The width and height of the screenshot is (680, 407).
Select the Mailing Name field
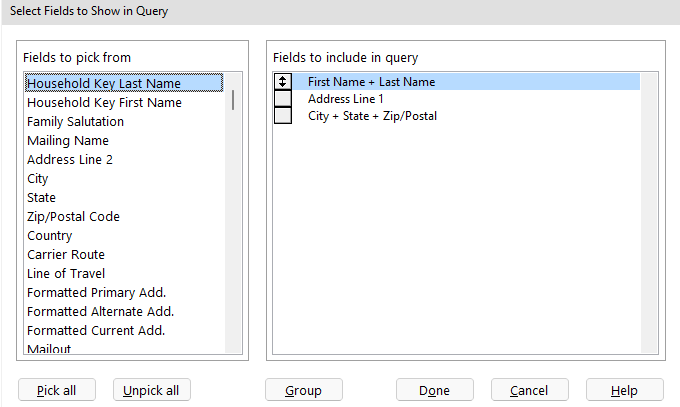(68, 141)
